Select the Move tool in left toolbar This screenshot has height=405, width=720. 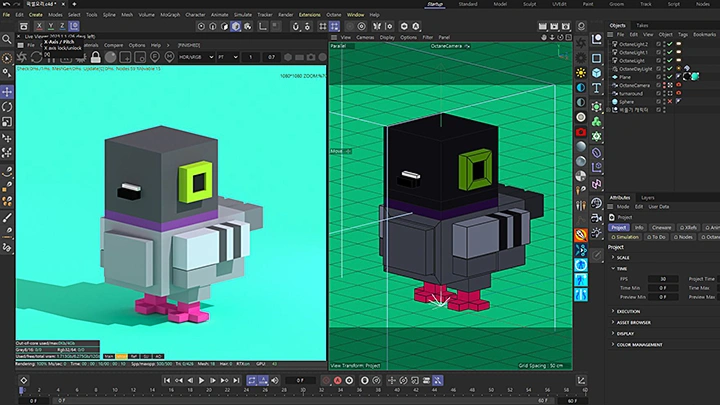[7, 92]
